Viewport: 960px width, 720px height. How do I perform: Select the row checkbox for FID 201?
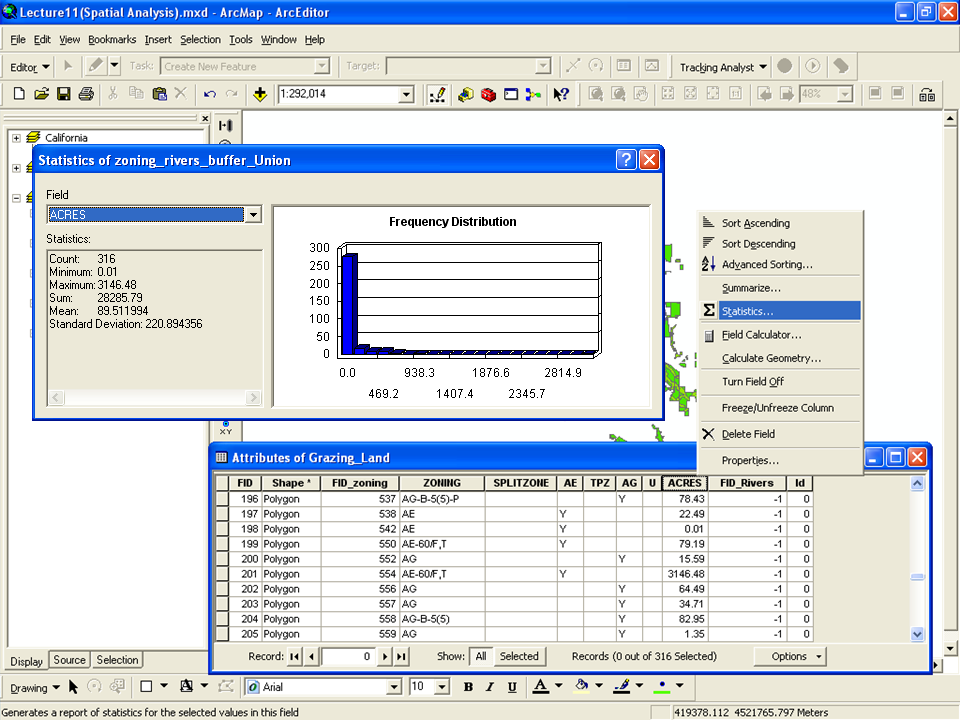pyautogui.click(x=222, y=574)
